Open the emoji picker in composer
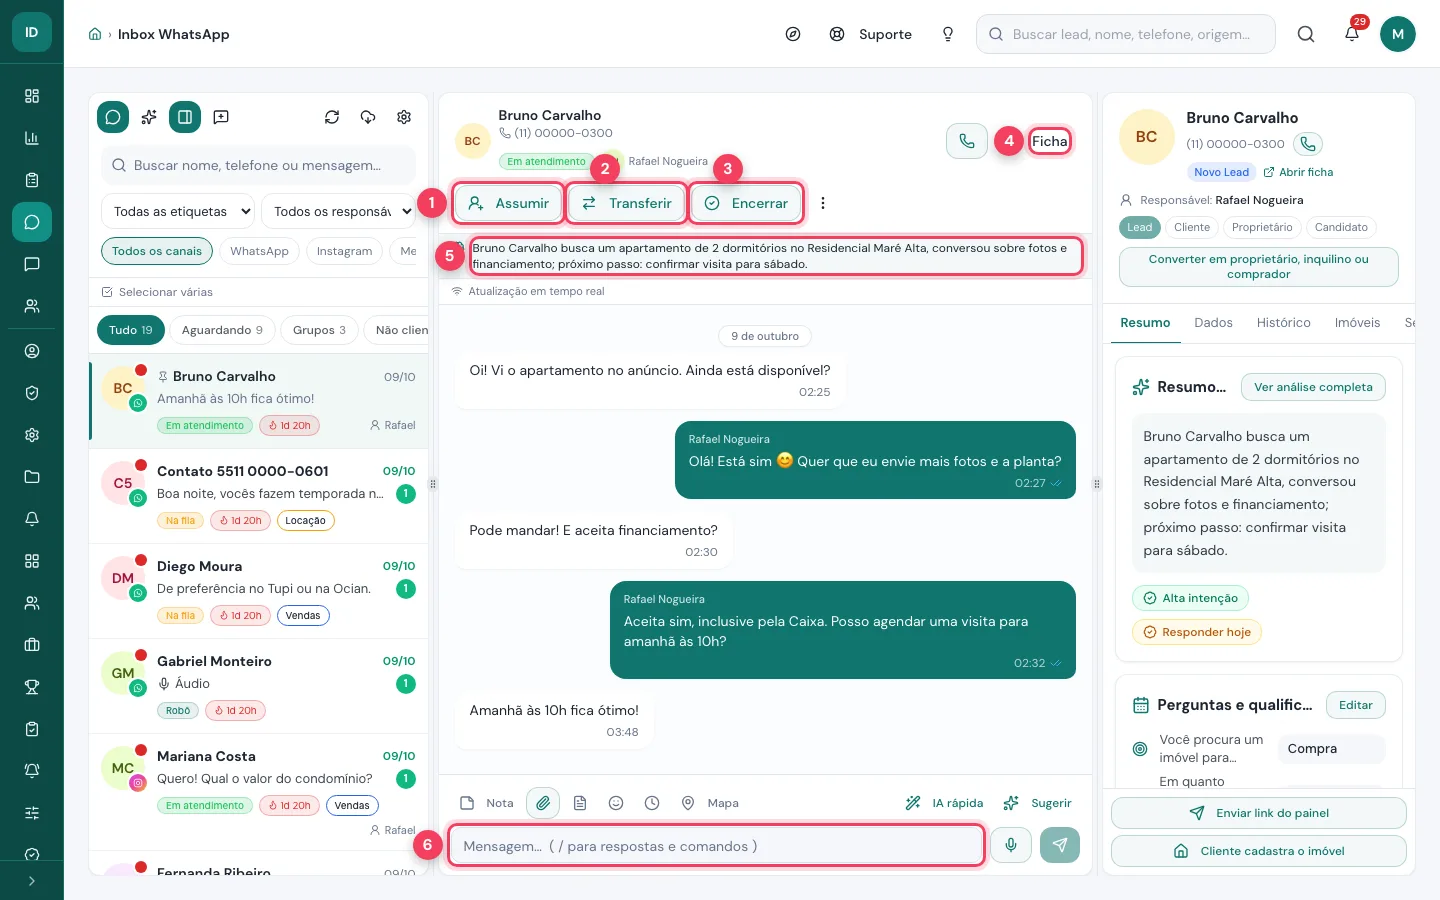1440x900 pixels. [x=616, y=803]
